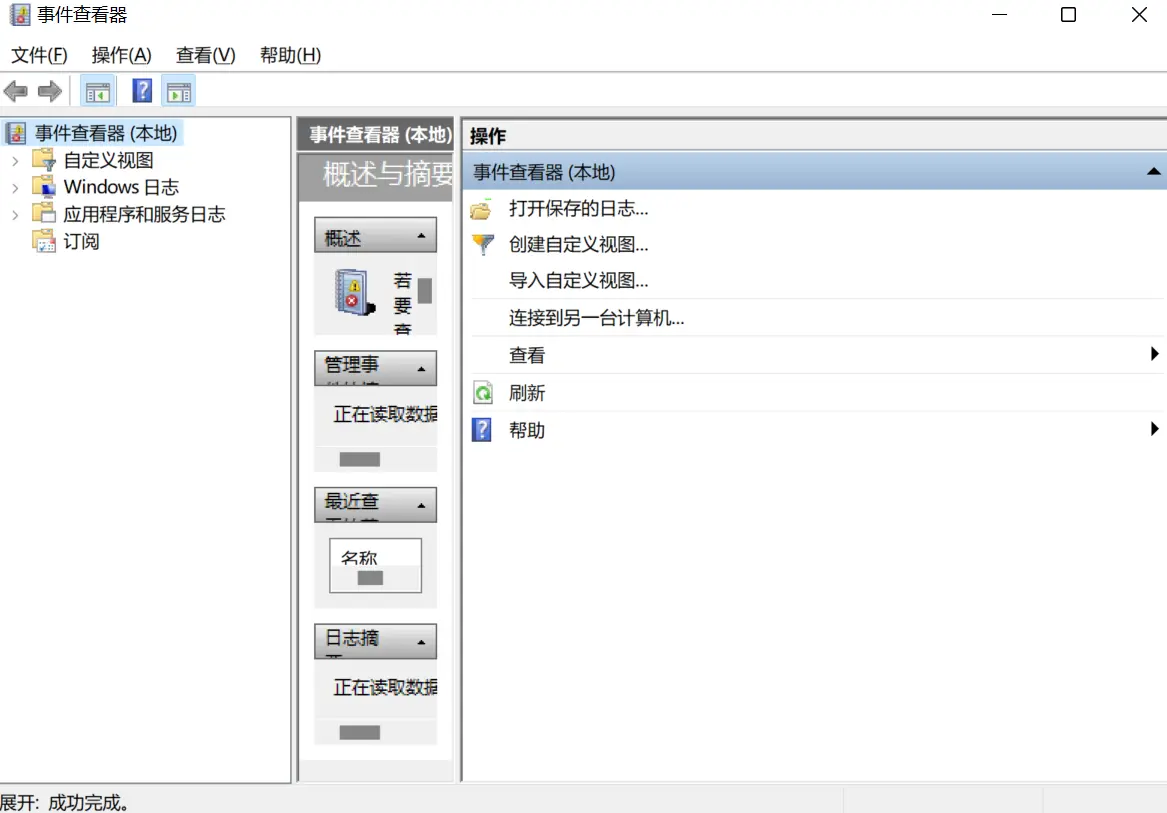Select 自定义视图 in the tree
Image resolution: width=1167 pixels, height=813 pixels.
(x=109, y=160)
